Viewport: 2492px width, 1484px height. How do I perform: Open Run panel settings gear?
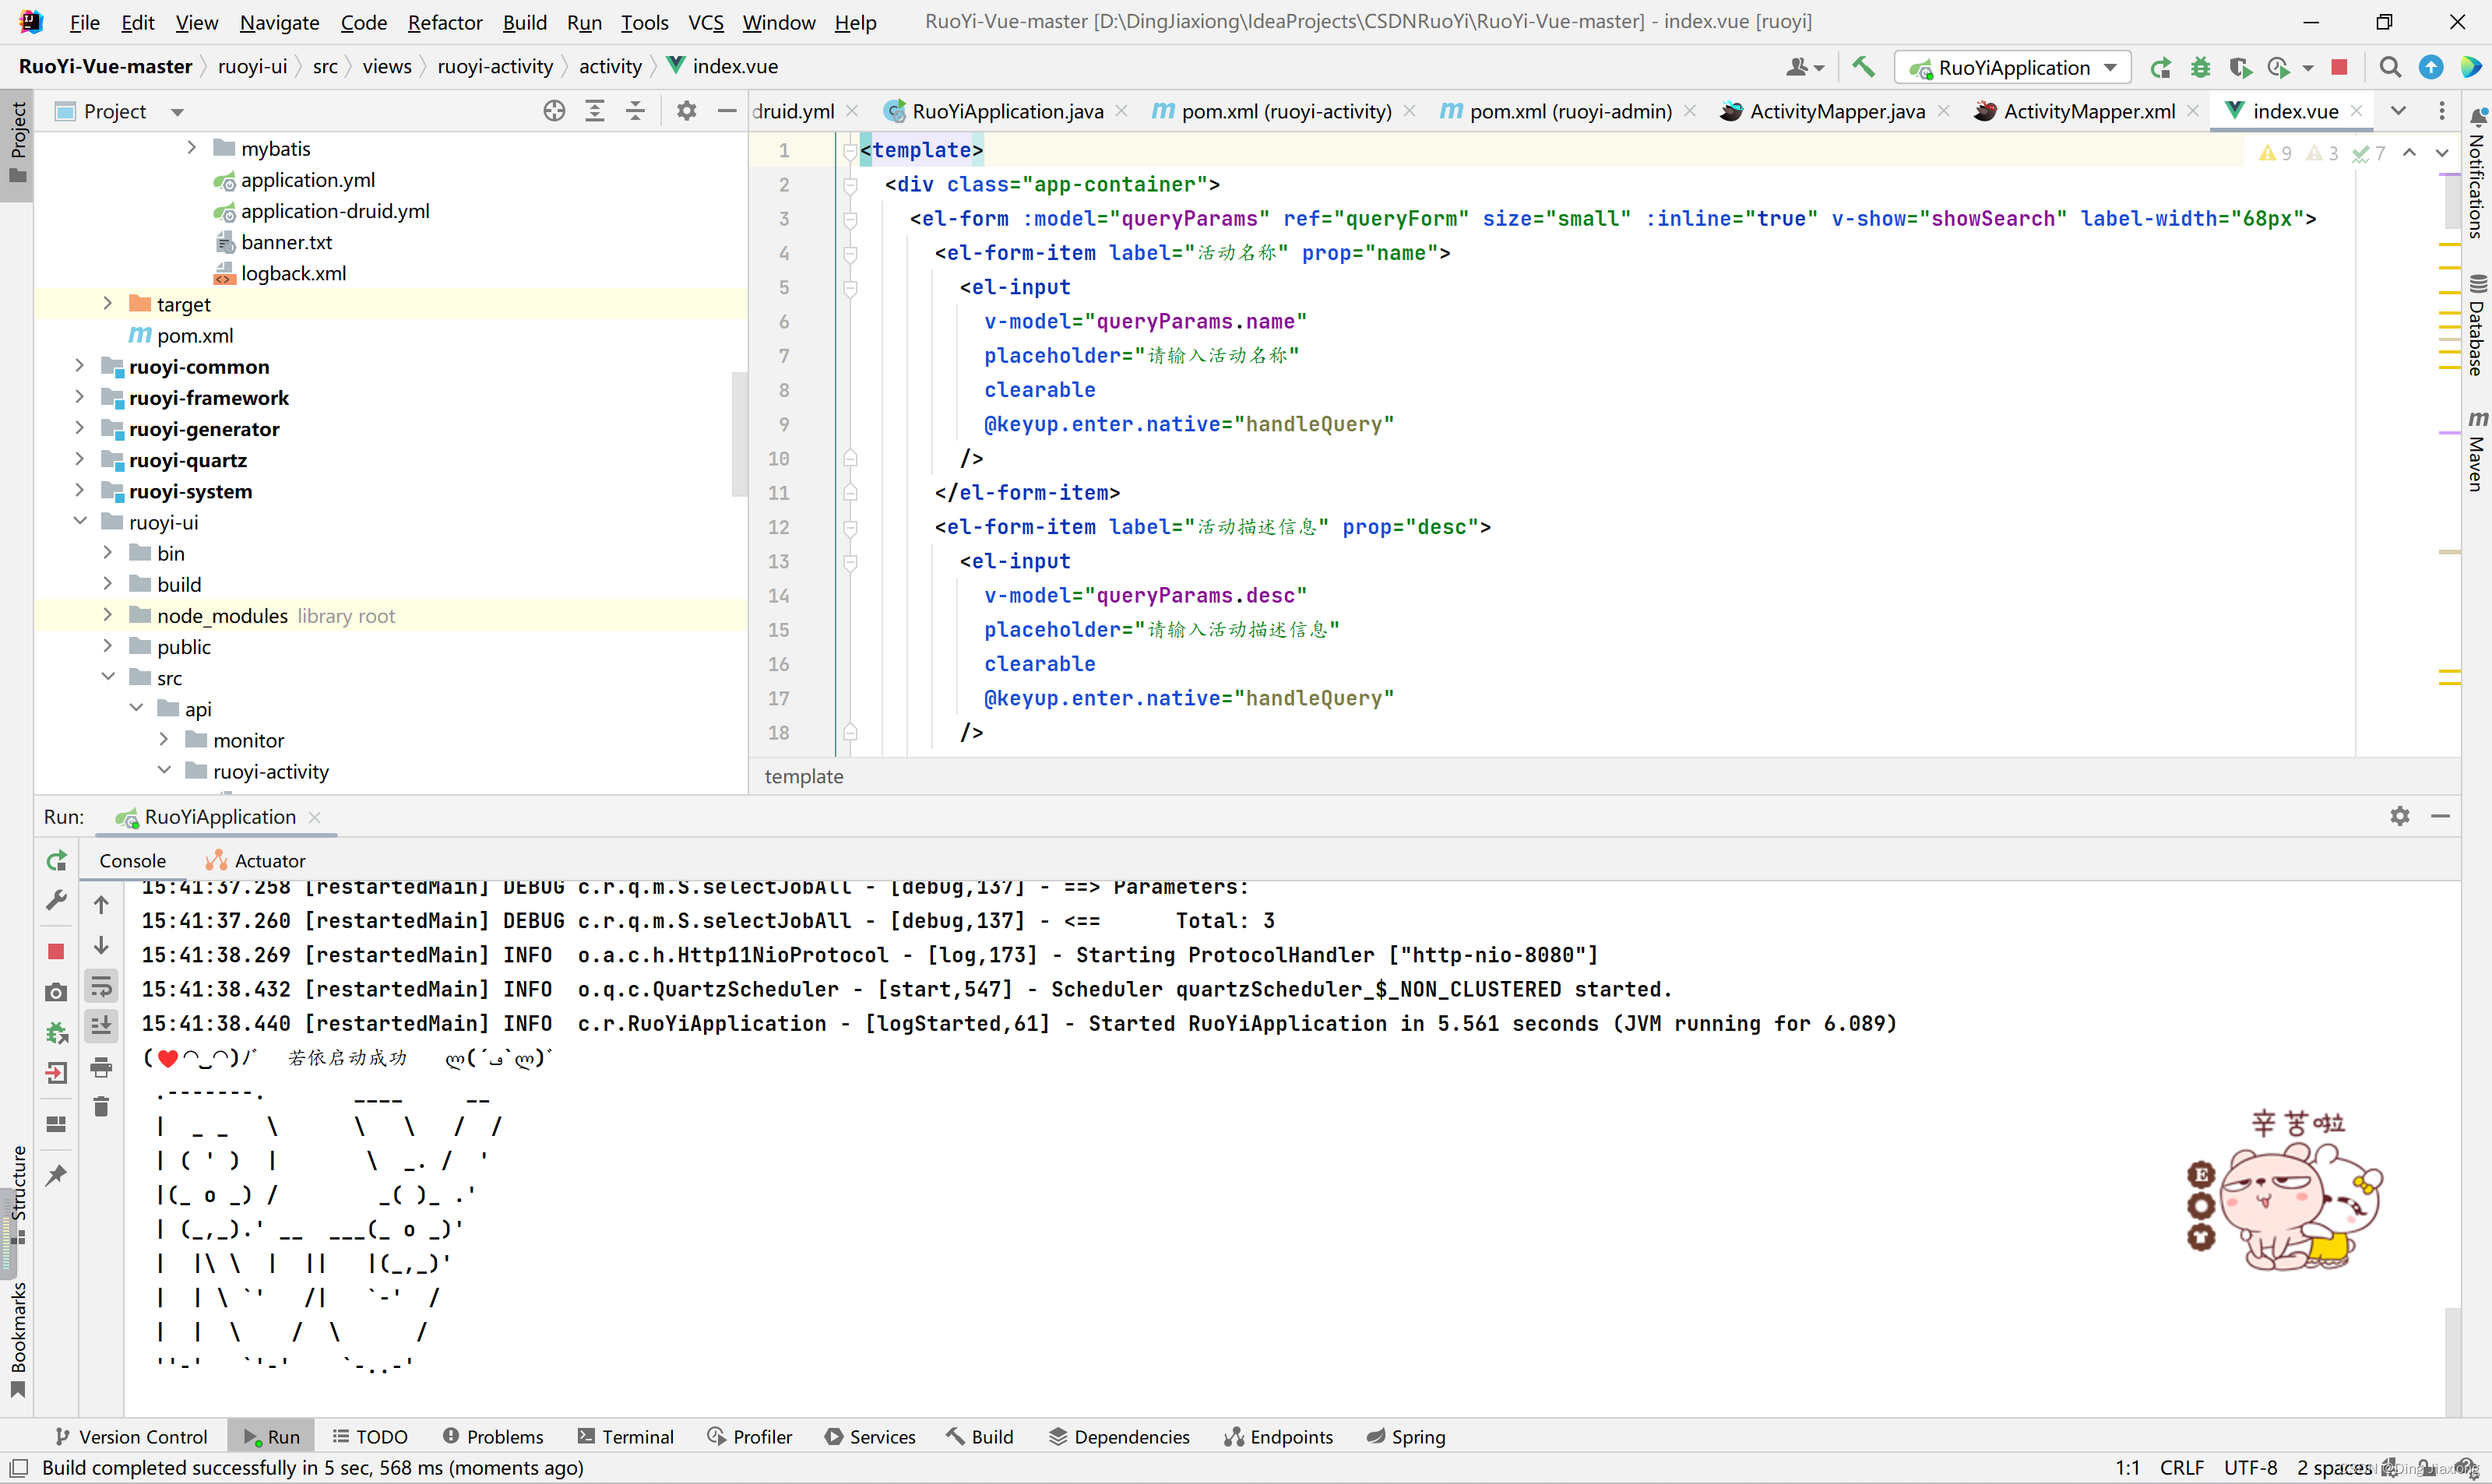(x=2400, y=816)
